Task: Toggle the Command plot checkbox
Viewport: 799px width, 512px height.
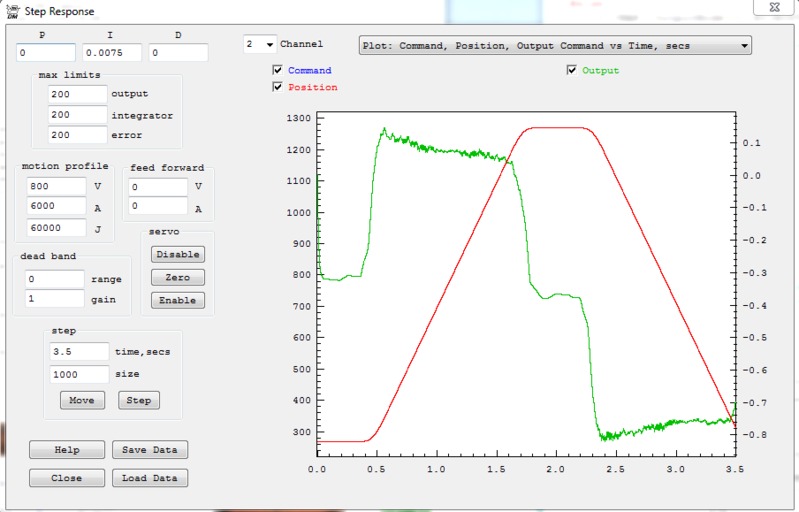Action: 278,71
